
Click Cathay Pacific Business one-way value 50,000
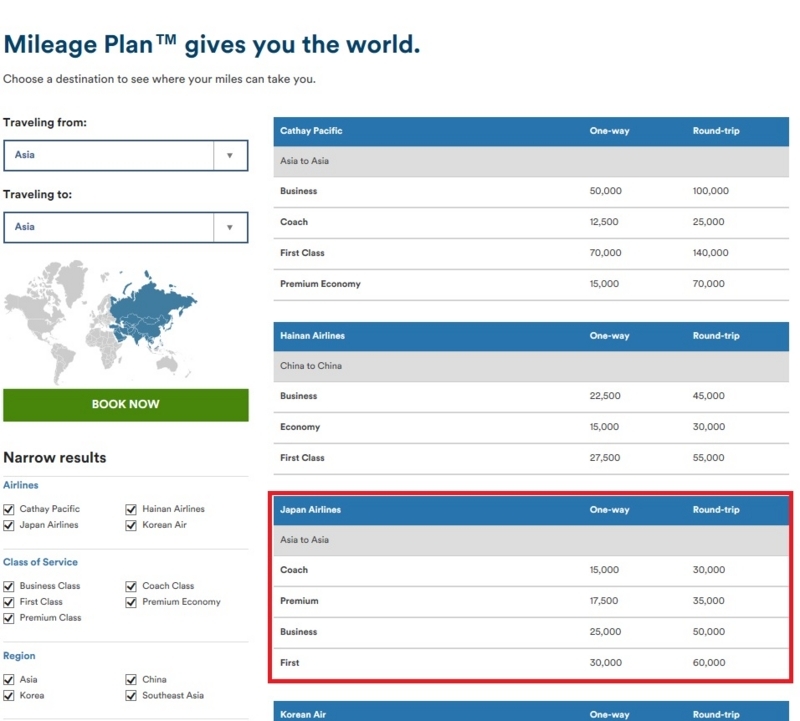click(606, 191)
